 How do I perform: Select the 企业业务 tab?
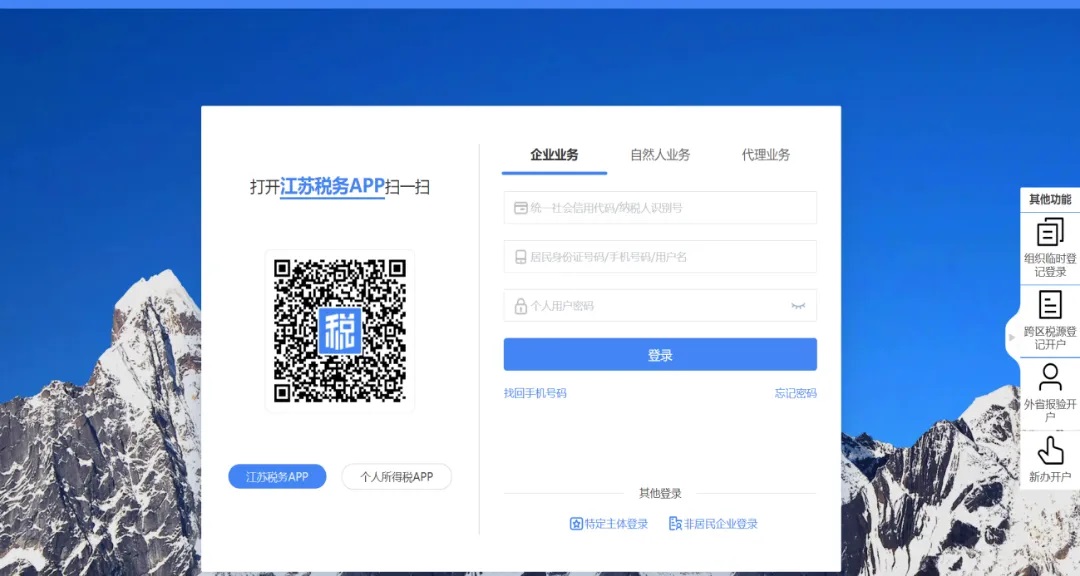pos(554,155)
